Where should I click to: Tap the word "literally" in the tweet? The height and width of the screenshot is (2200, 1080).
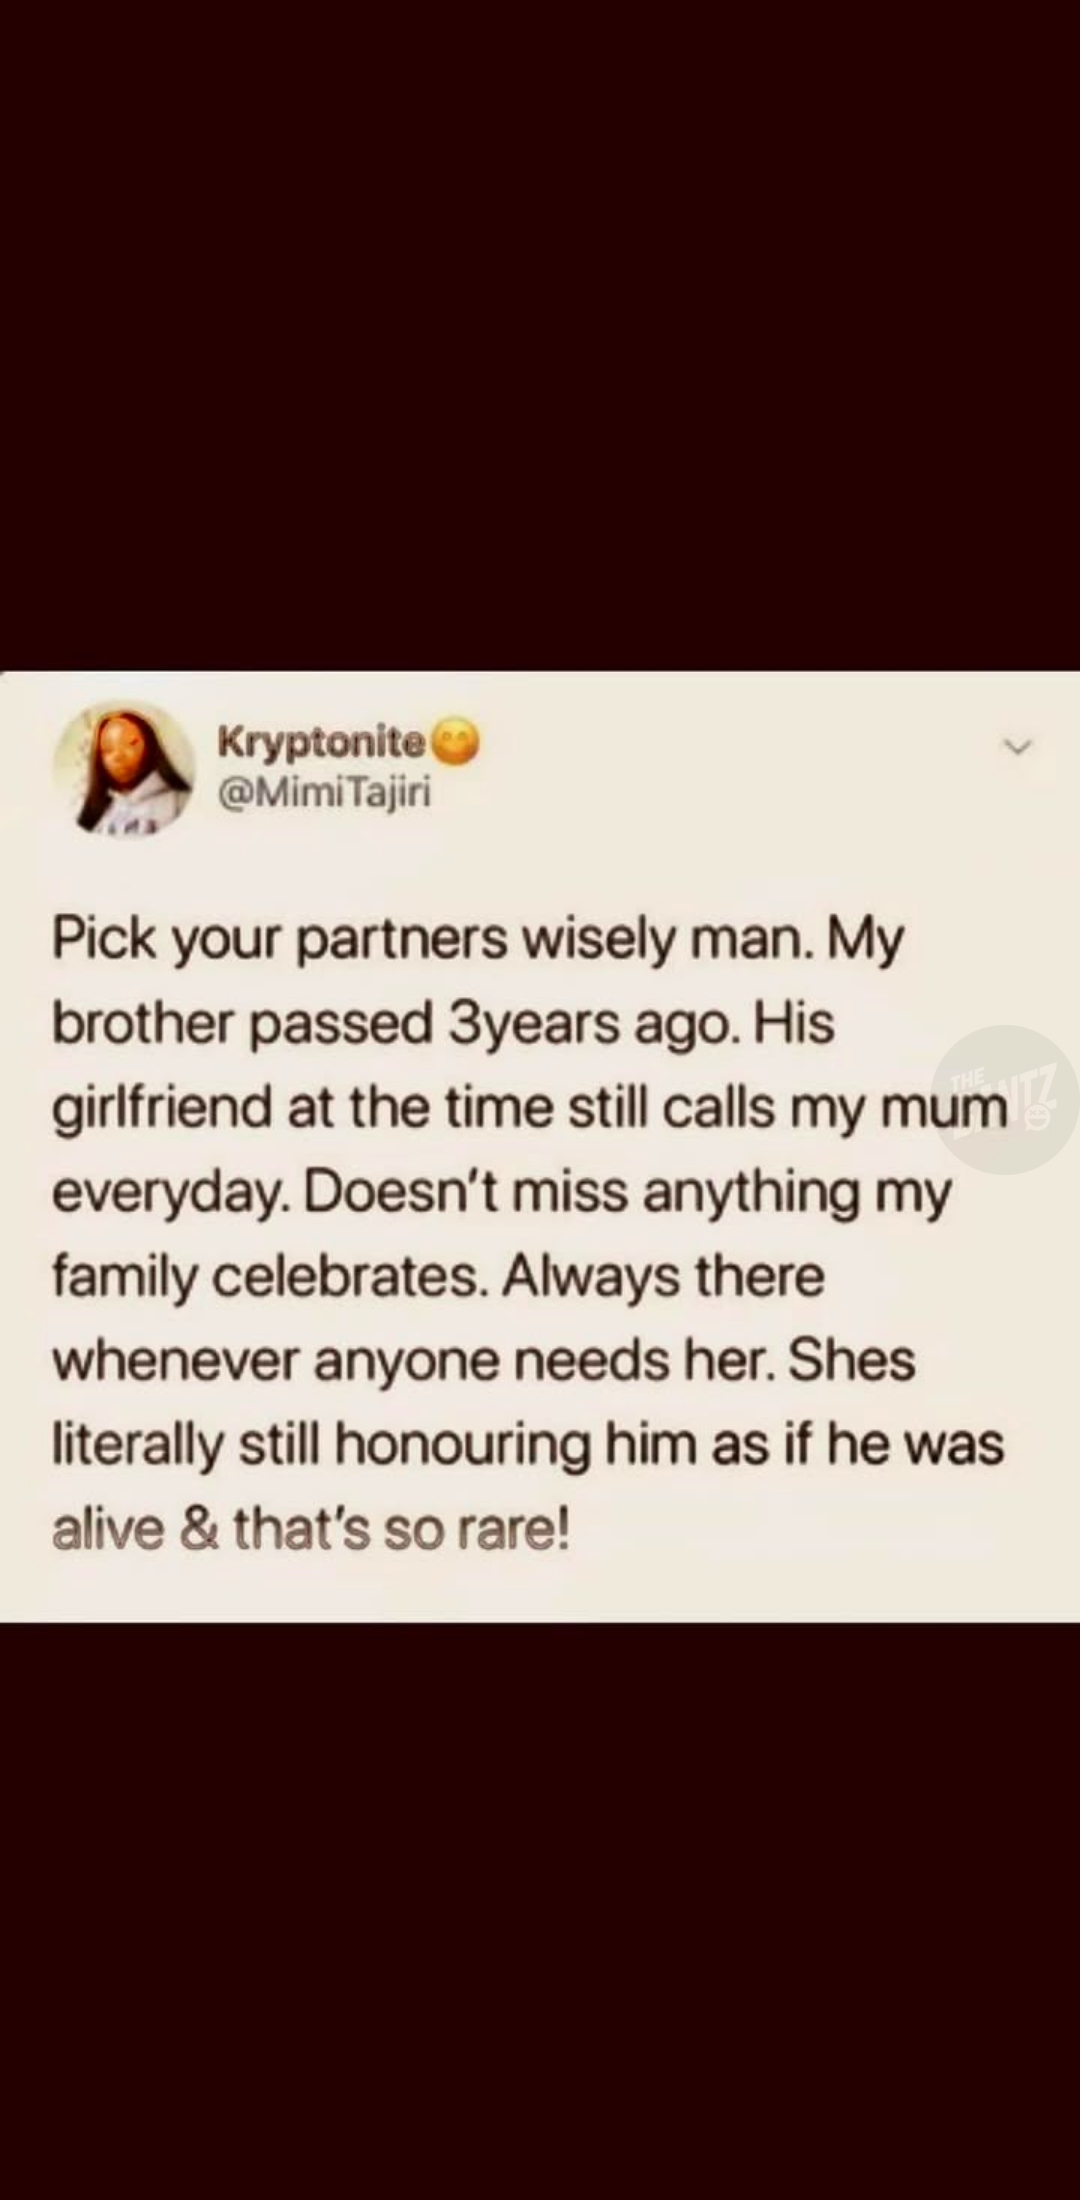coord(137,1445)
